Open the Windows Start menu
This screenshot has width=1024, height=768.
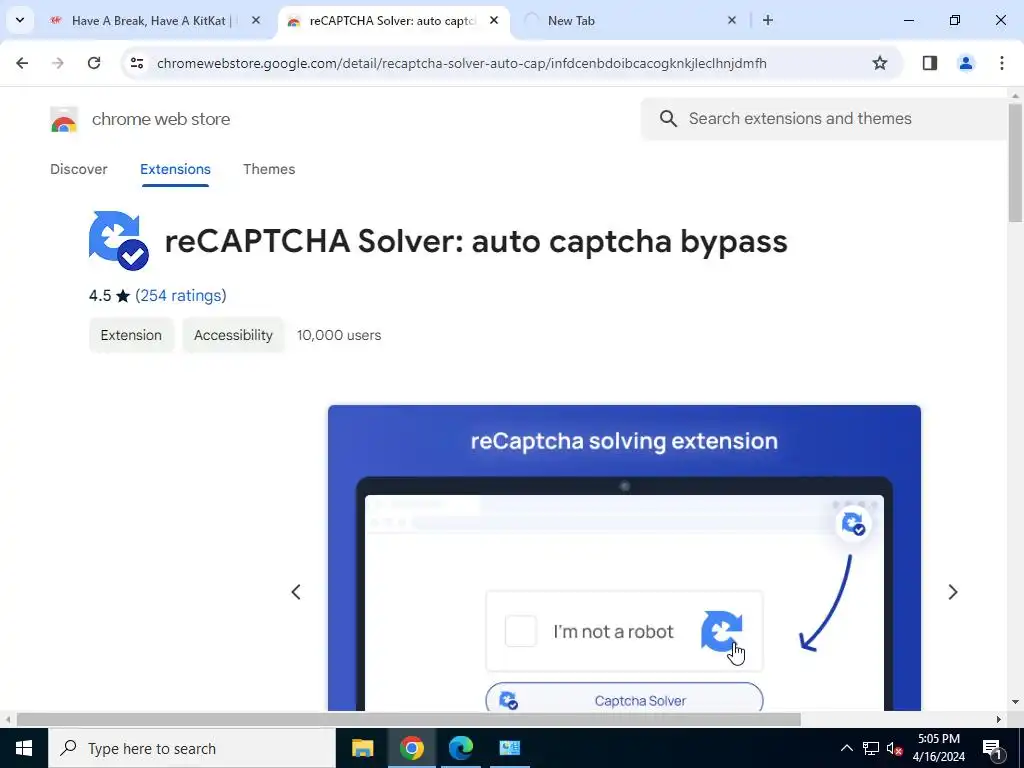24,748
